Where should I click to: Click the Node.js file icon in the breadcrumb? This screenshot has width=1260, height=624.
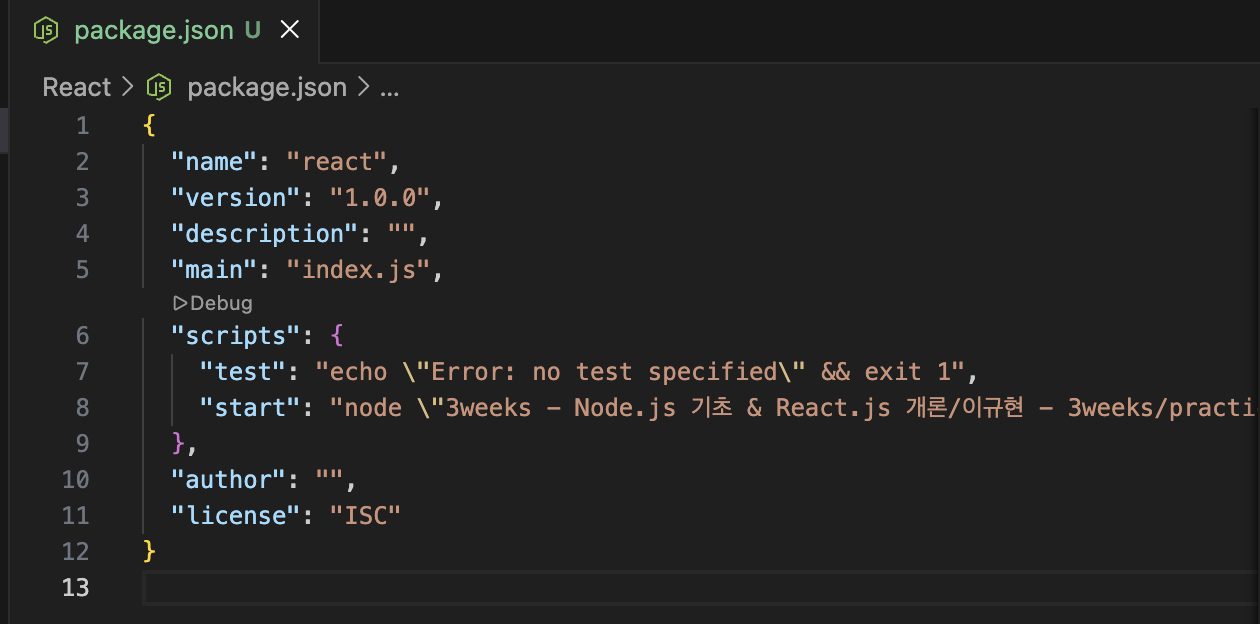click(x=159, y=88)
